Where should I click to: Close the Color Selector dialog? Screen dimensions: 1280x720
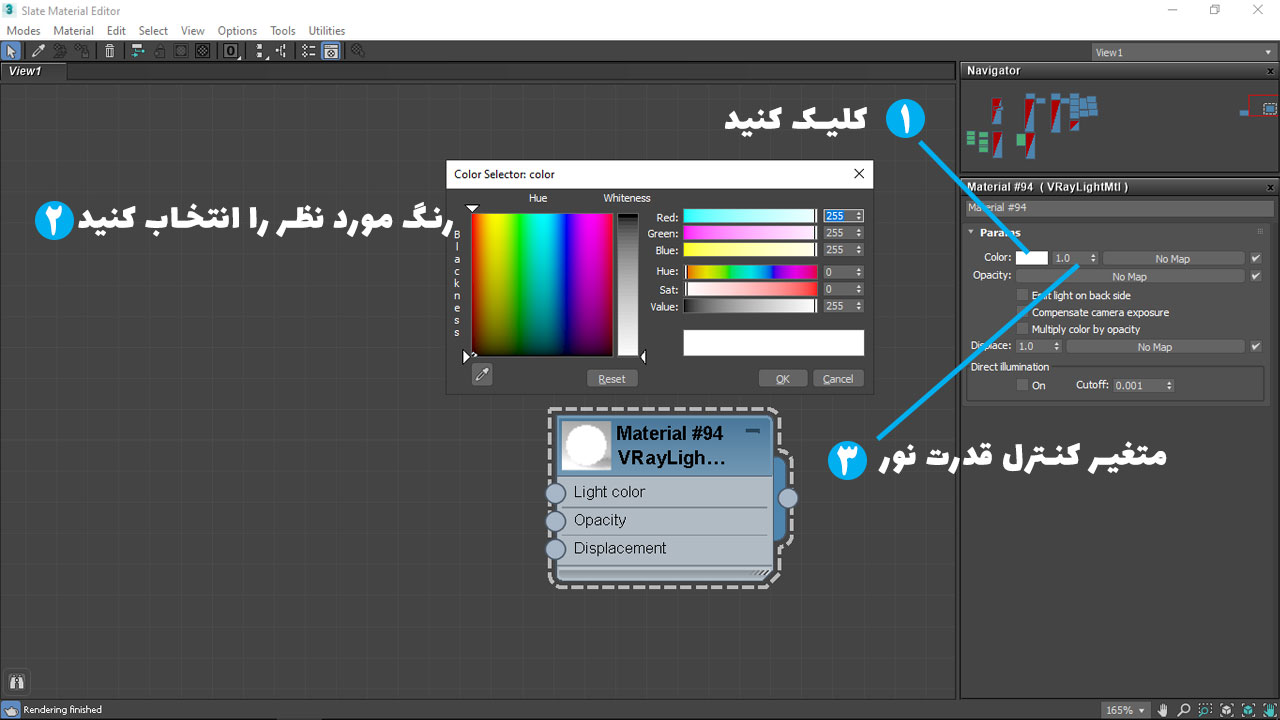click(x=858, y=174)
